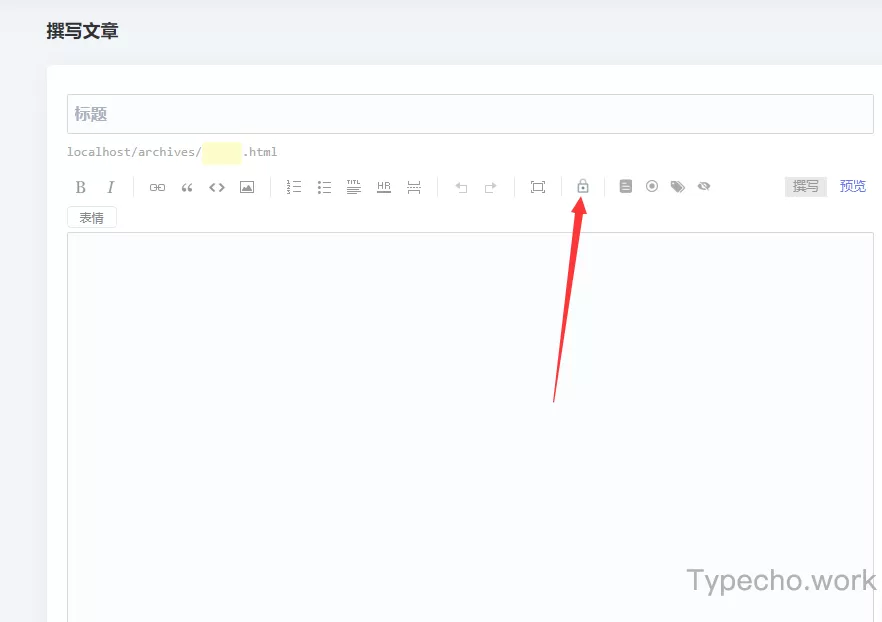882x622 pixels.
Task: Insert the page break separator icon
Action: [x=414, y=187]
